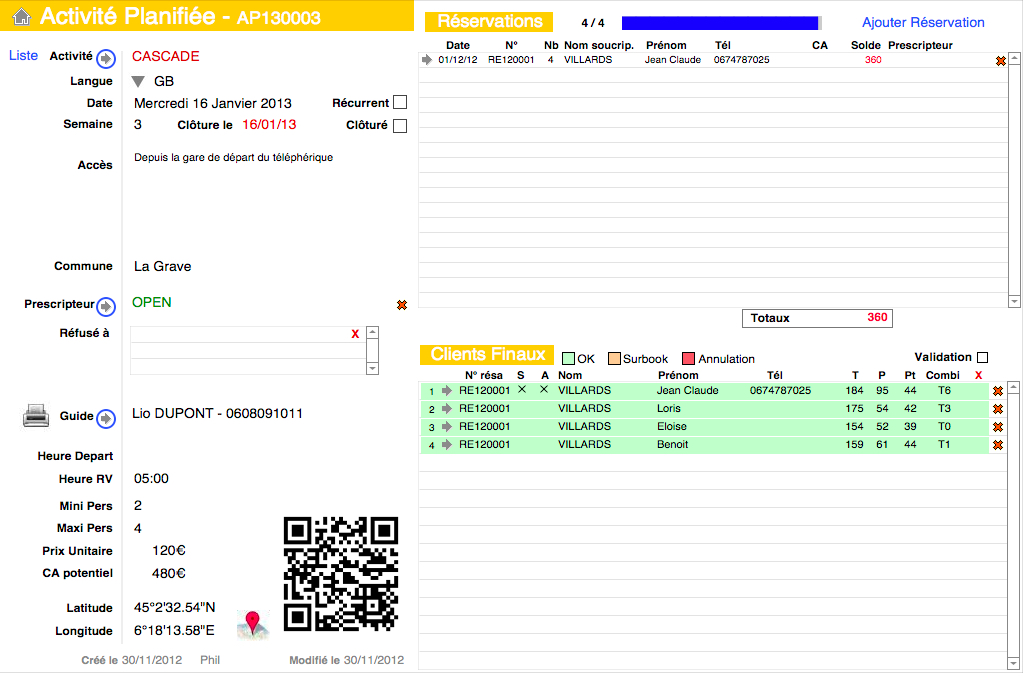Delete reservation RE120001 dated 01/12/12

(x=1000, y=61)
